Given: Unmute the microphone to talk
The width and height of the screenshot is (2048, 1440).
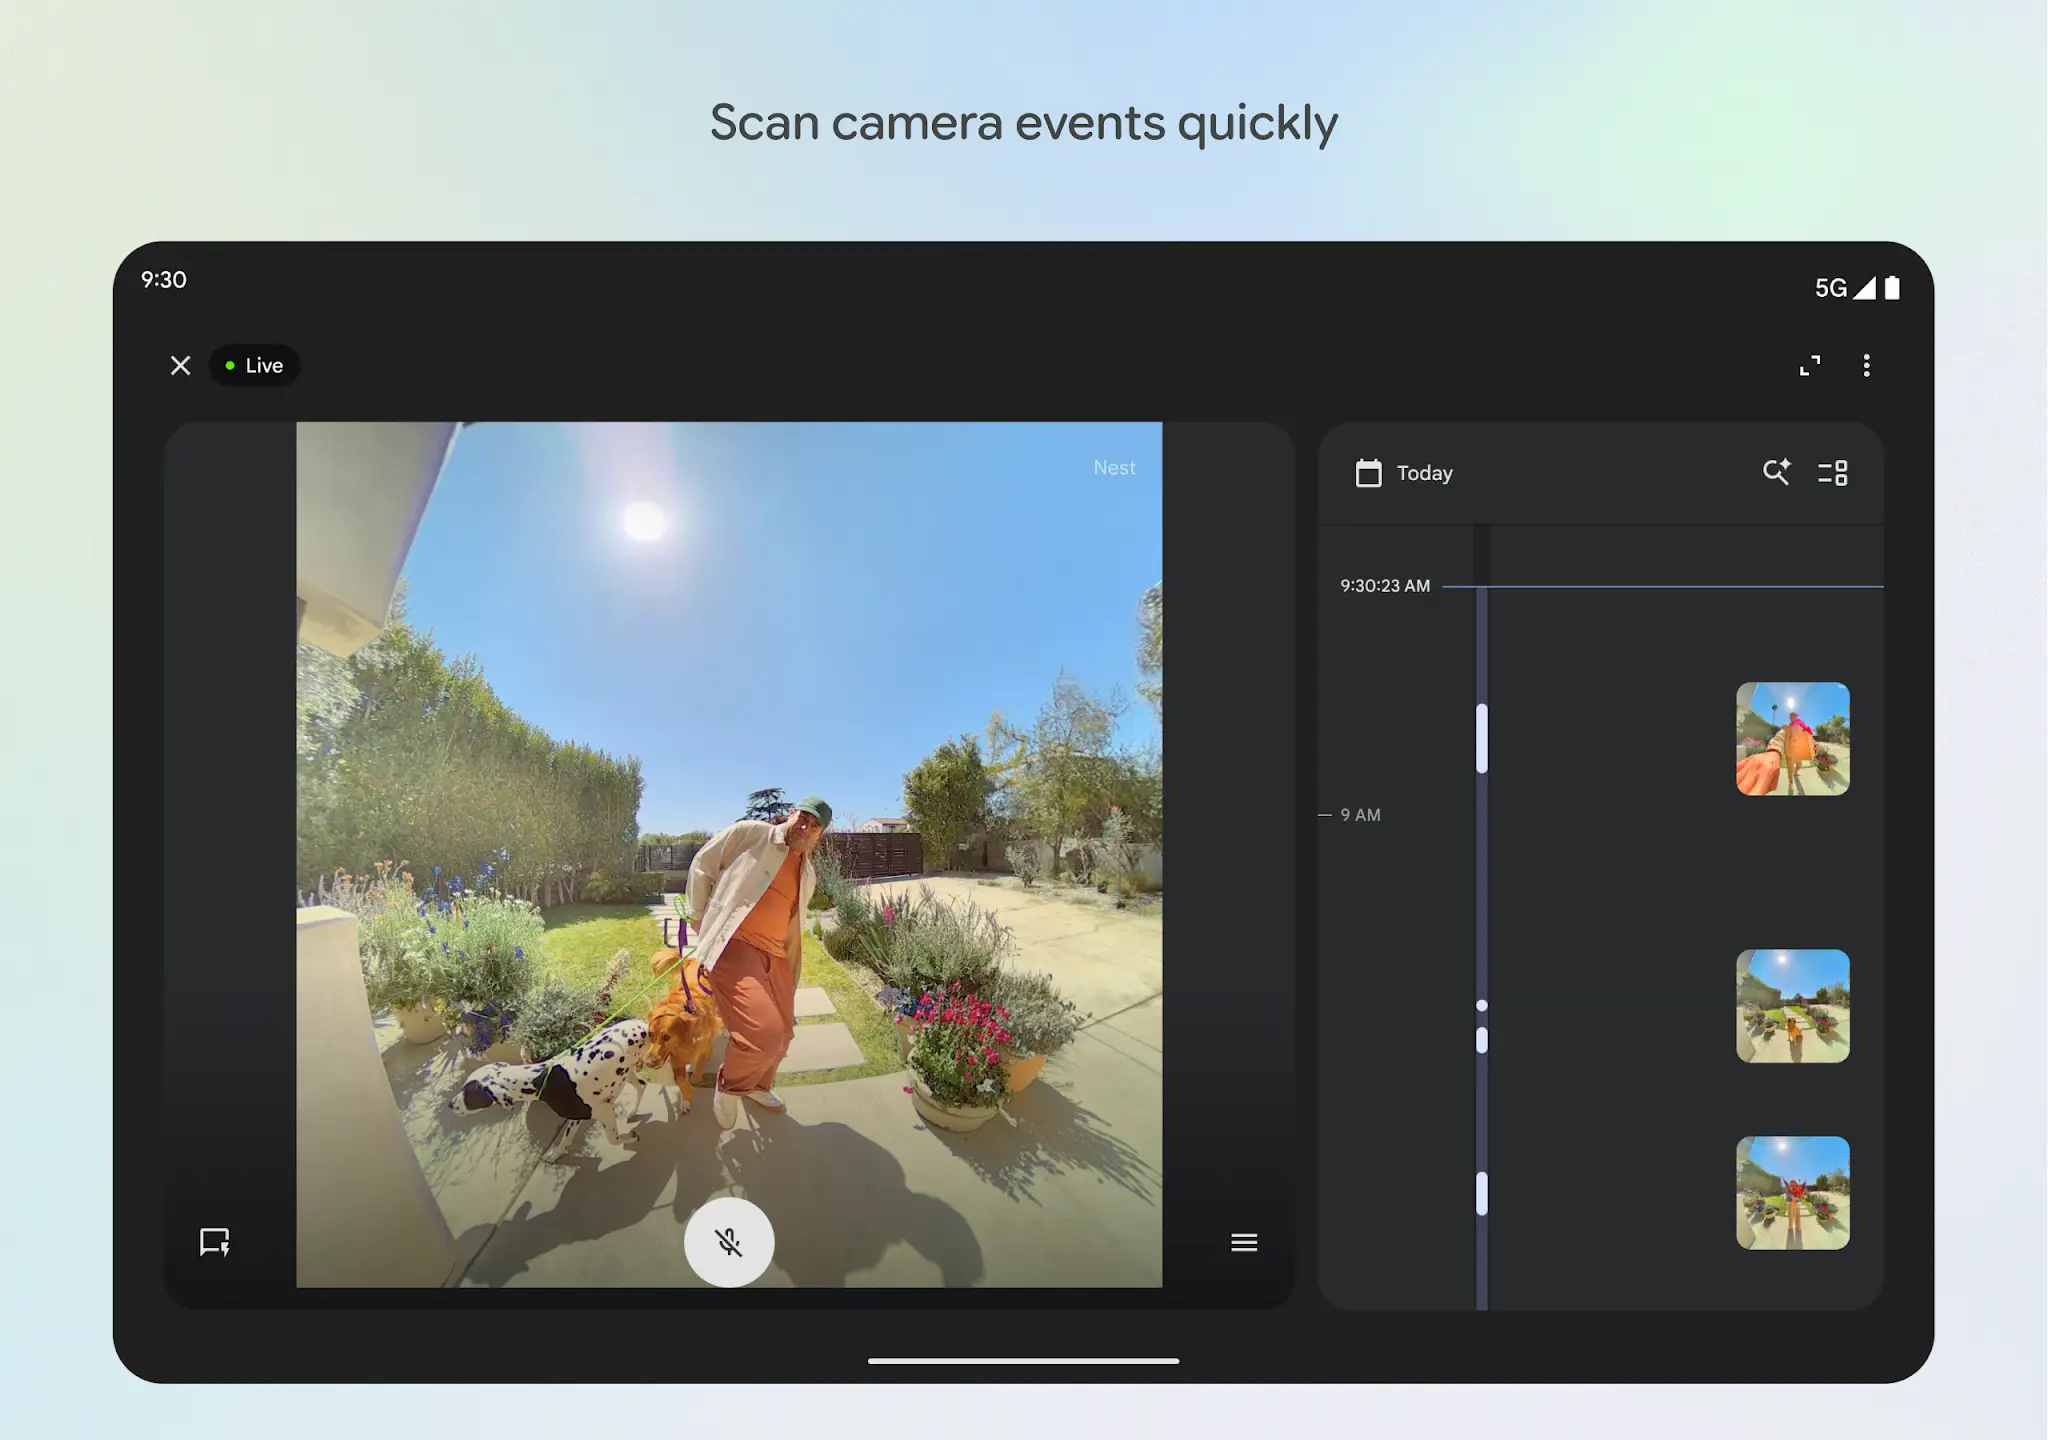Looking at the screenshot, I should [728, 1242].
